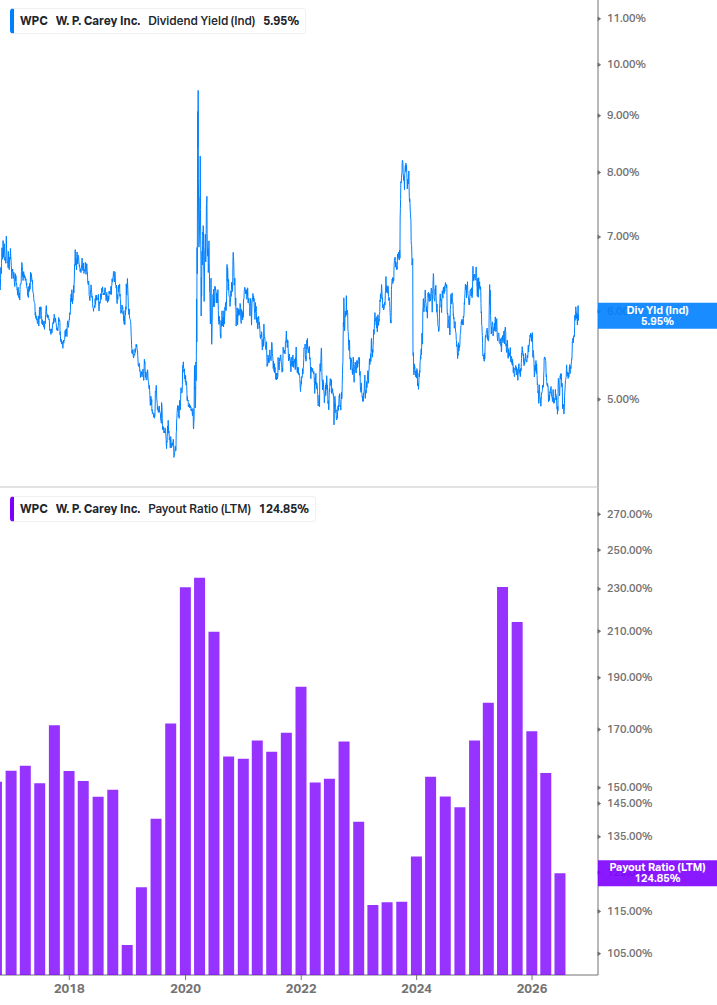Click the 2024 label on the time axis

[416, 988]
